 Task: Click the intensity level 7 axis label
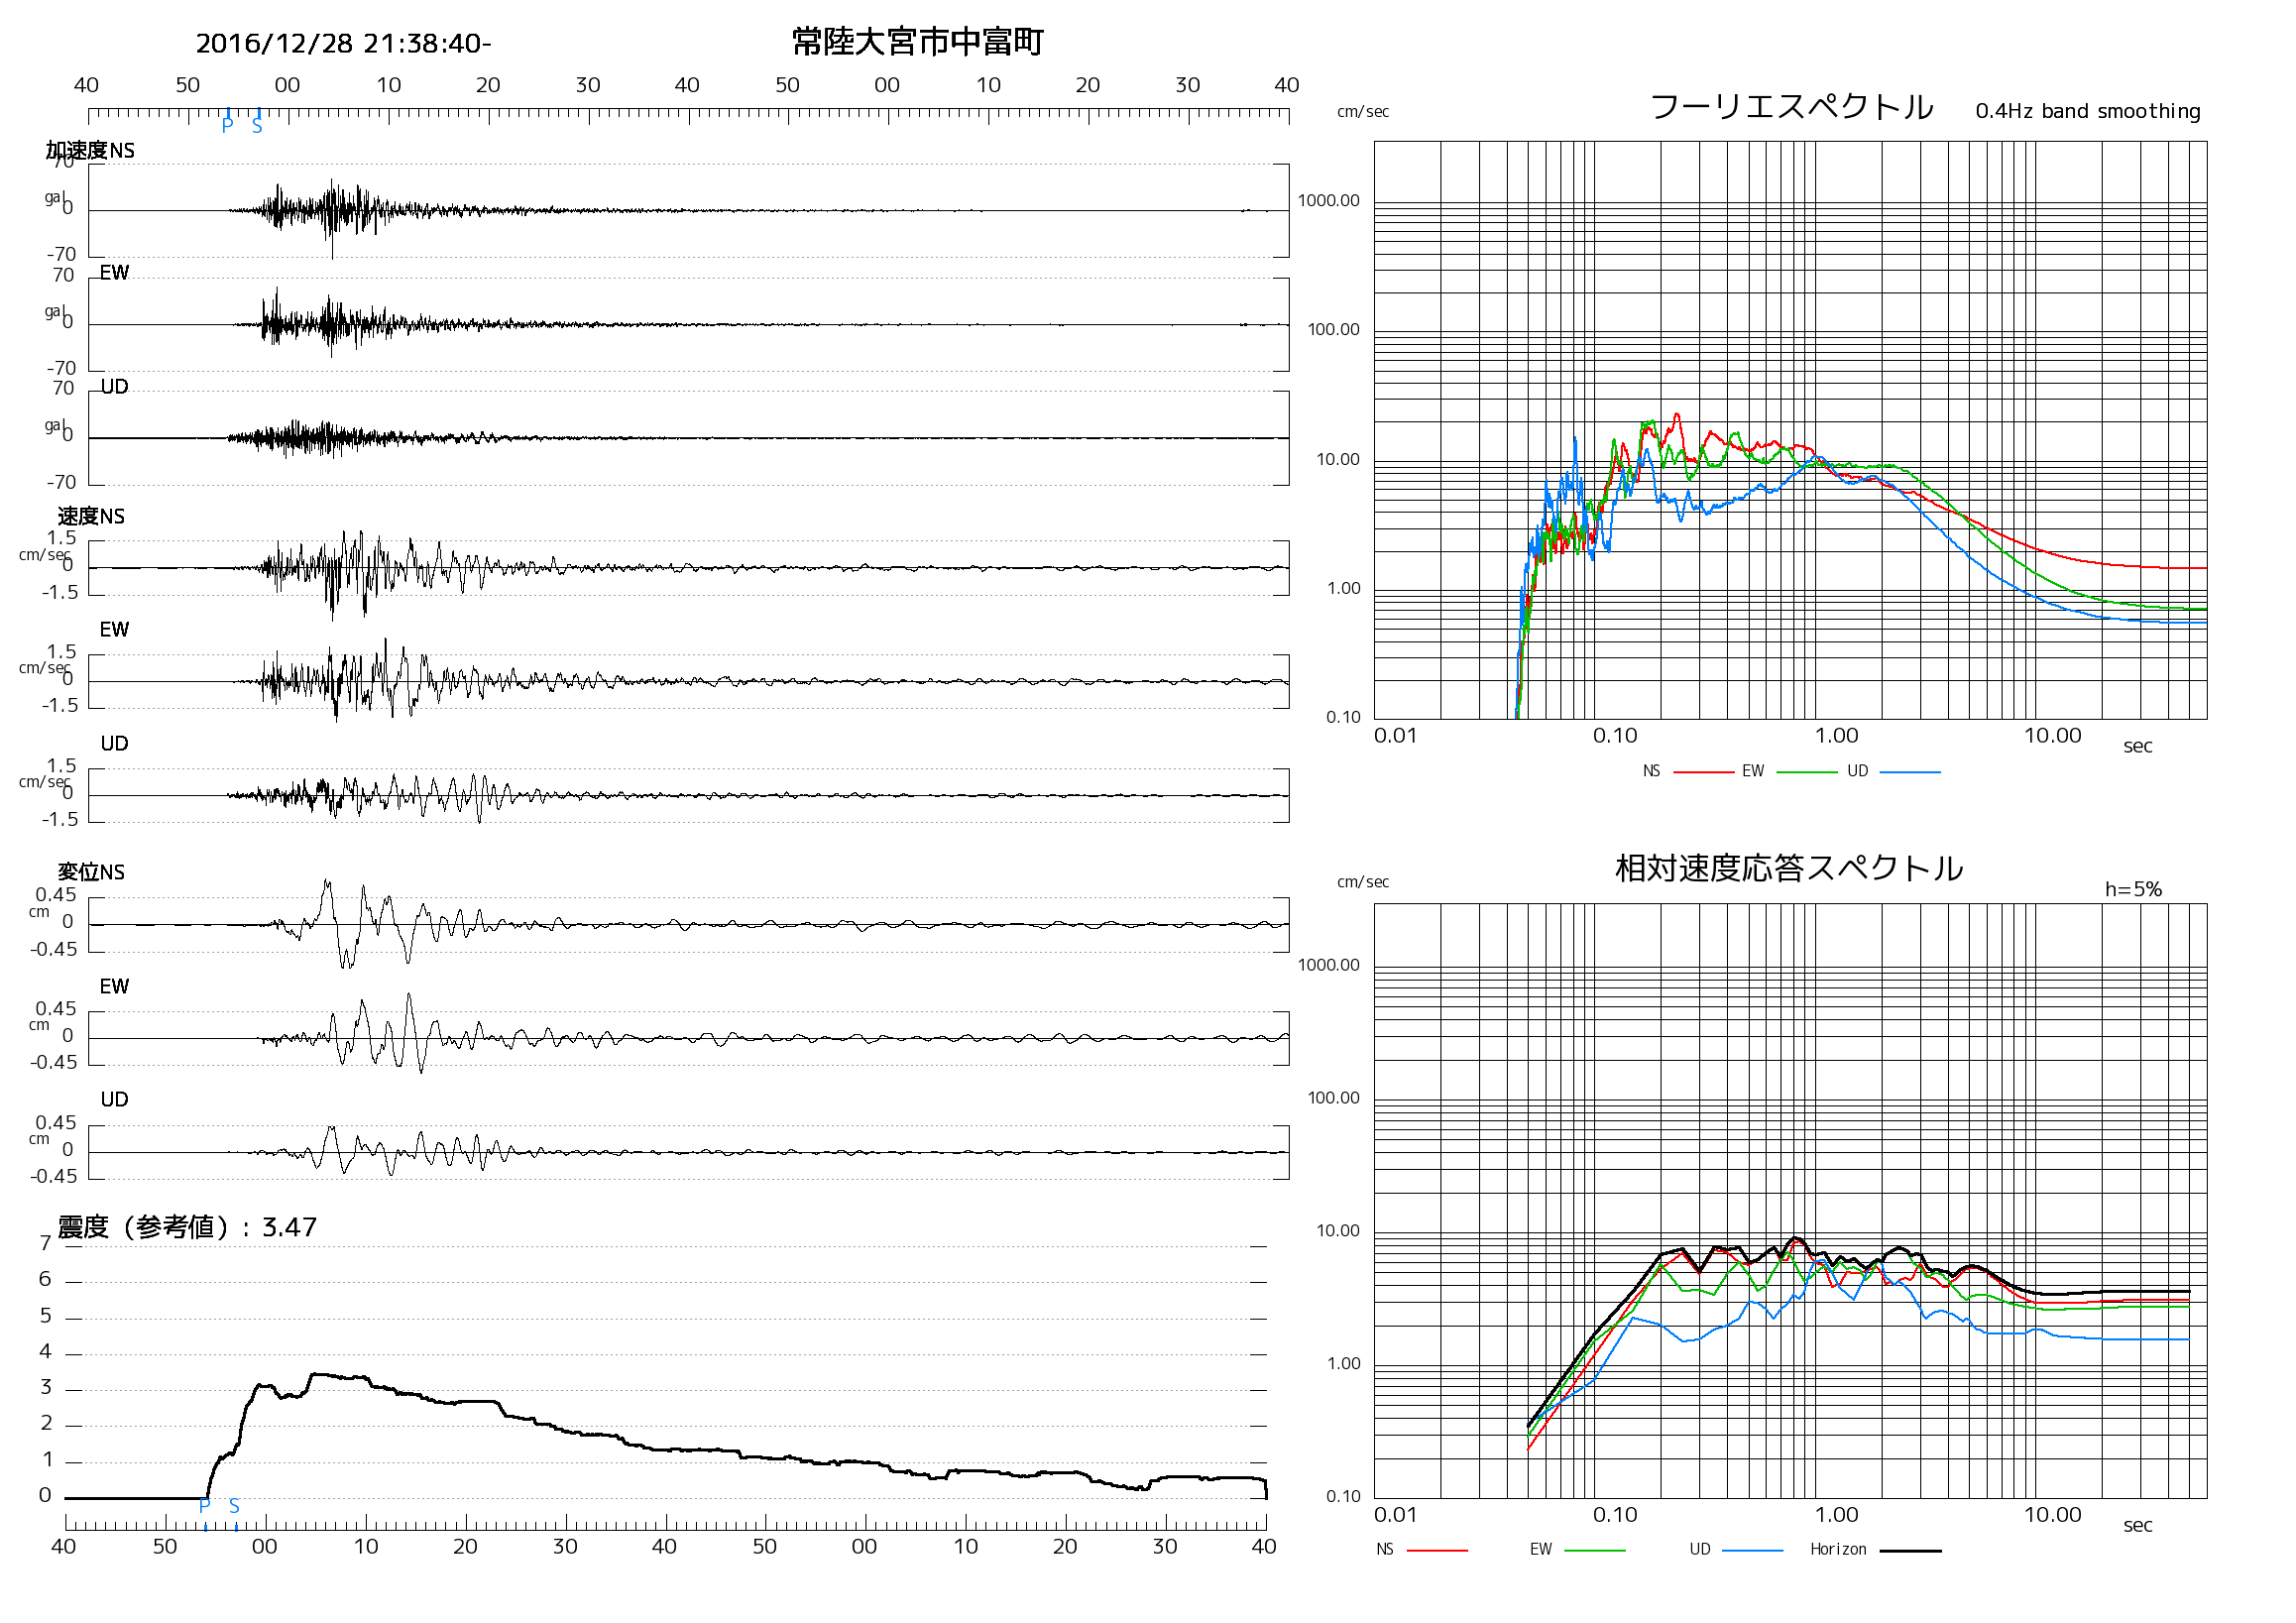(45, 1243)
